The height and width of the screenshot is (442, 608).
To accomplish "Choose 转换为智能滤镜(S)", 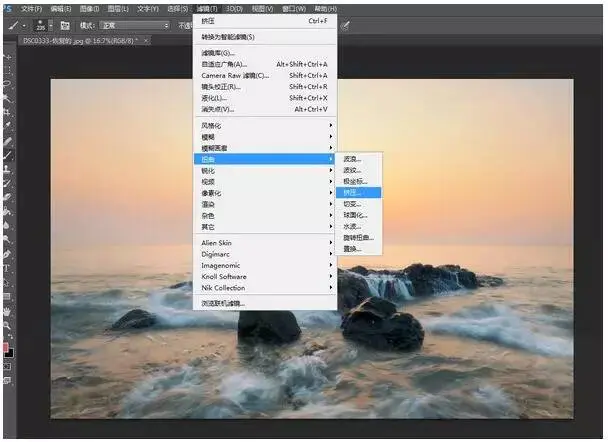I will 265,37.
